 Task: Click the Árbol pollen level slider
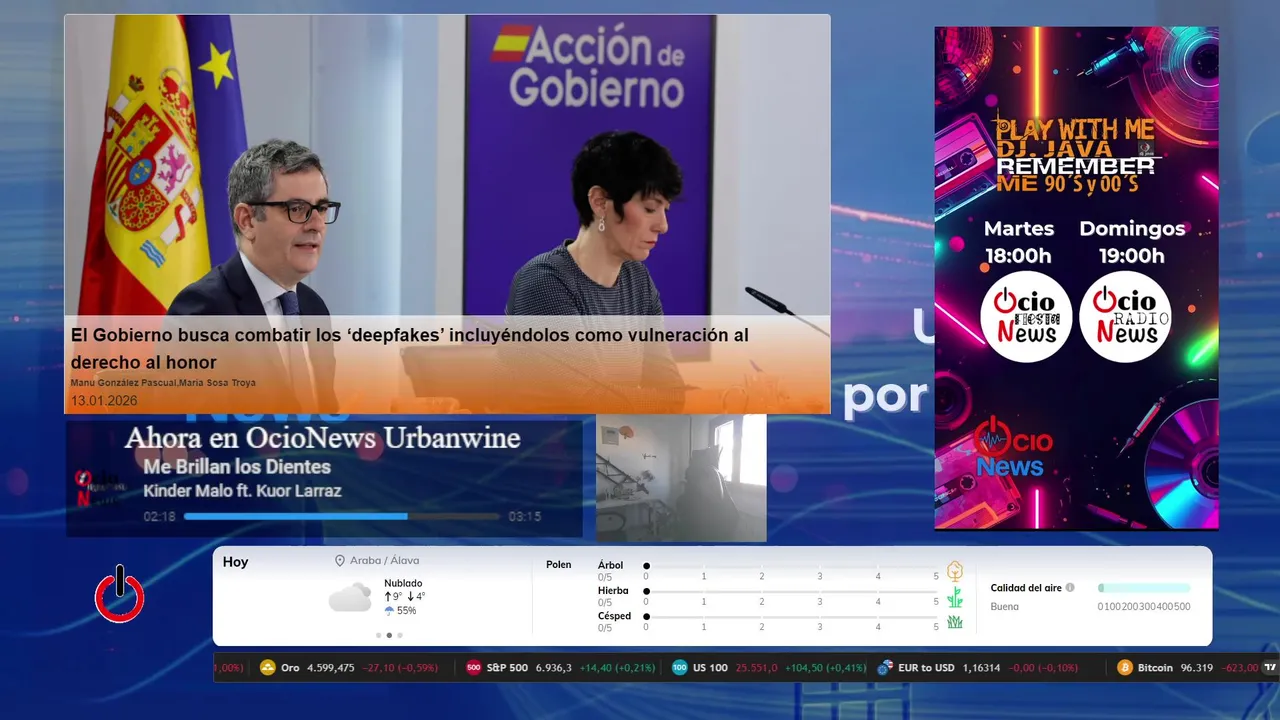tap(791, 566)
